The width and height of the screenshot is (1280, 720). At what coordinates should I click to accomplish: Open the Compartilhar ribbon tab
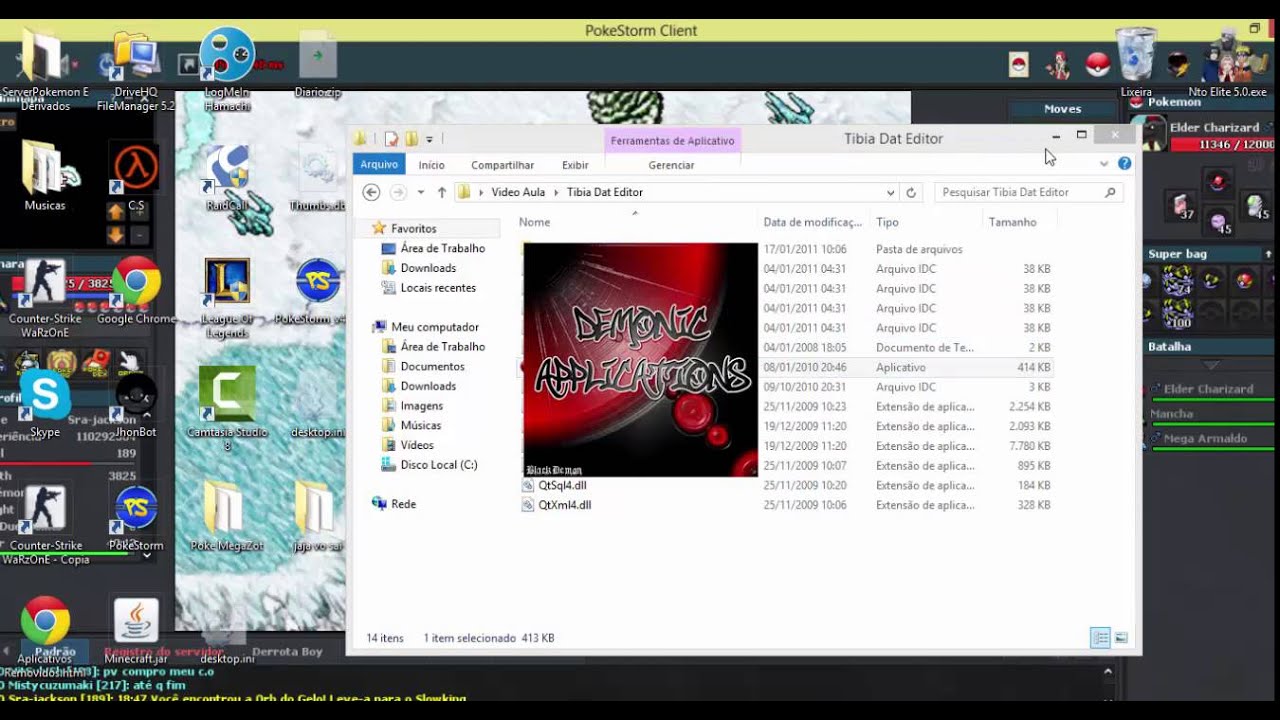pyautogui.click(x=502, y=165)
